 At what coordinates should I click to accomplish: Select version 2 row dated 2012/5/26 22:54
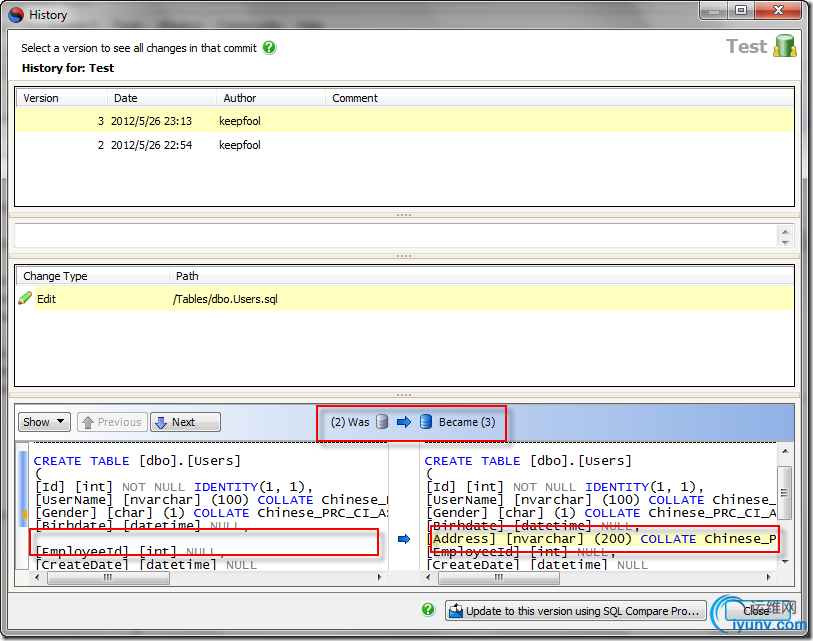tap(404, 145)
